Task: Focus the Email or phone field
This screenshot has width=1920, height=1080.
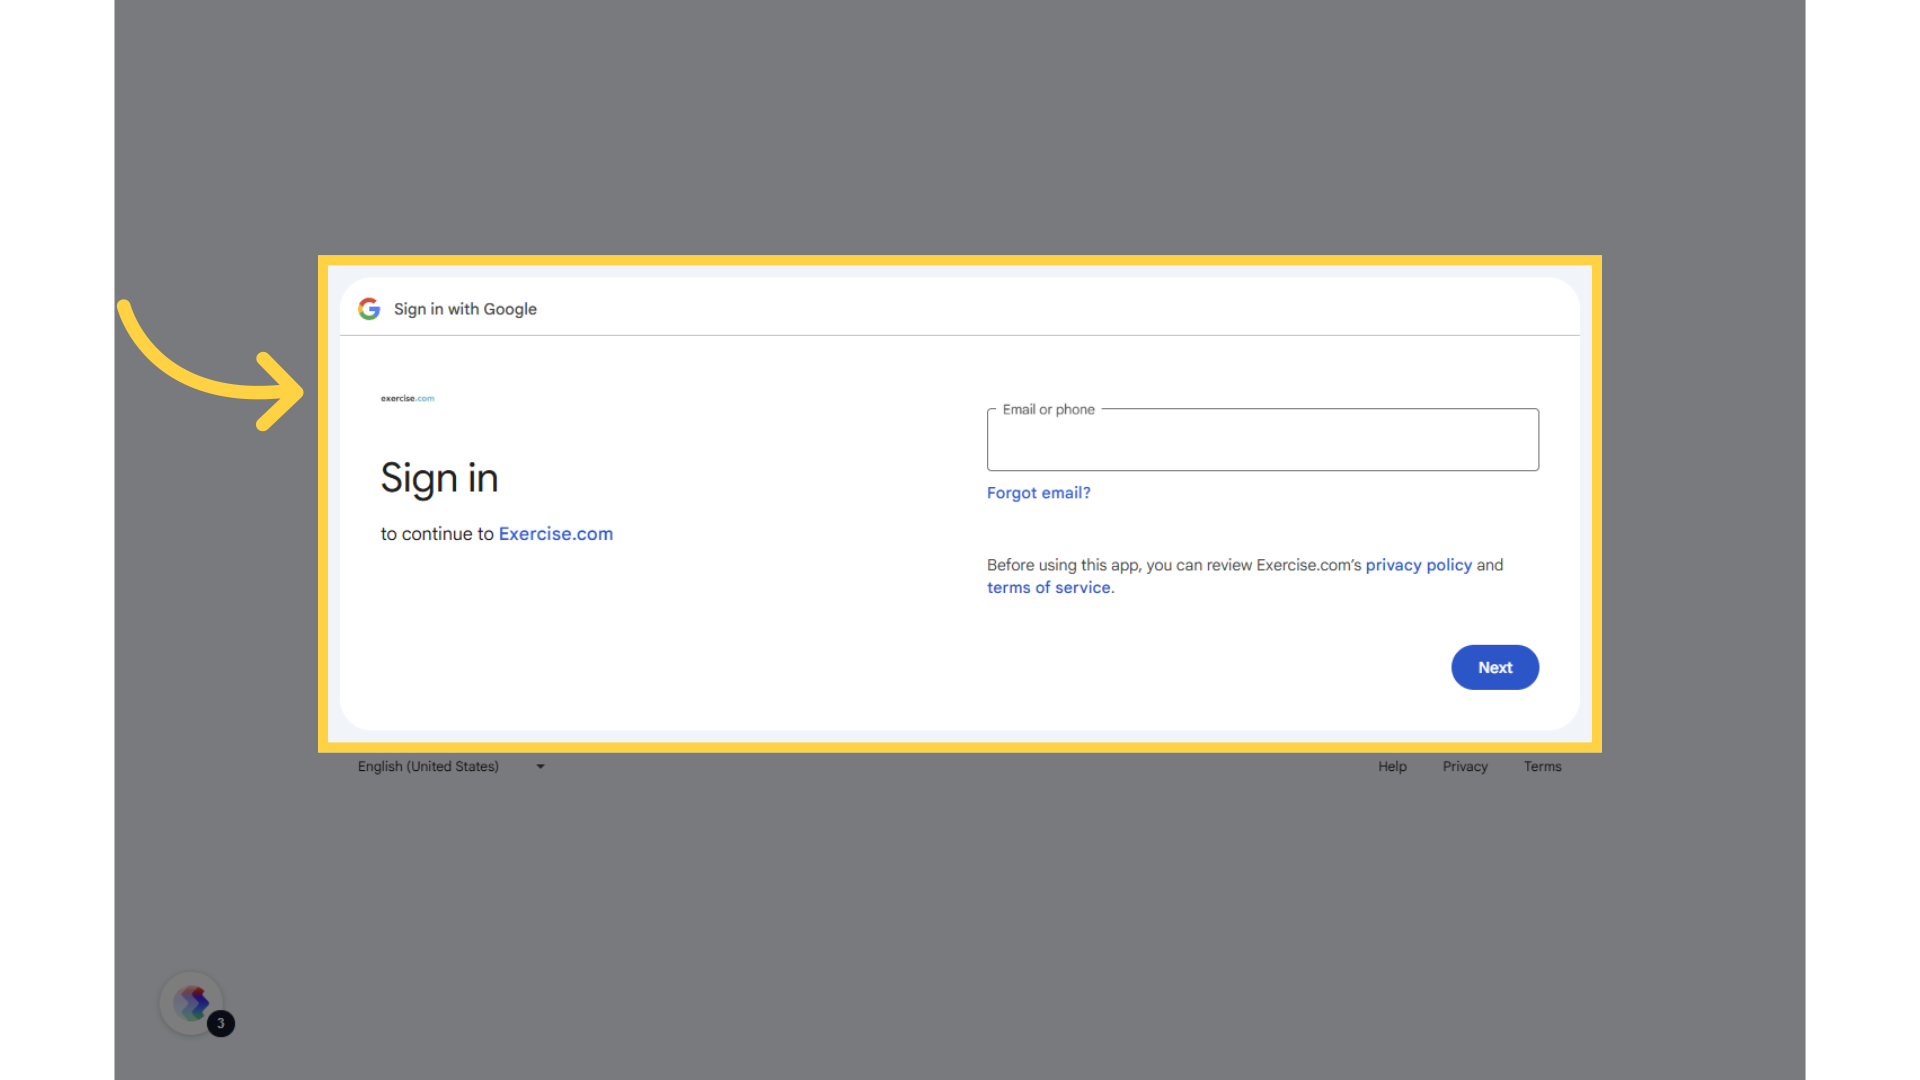Action: click(1262, 440)
